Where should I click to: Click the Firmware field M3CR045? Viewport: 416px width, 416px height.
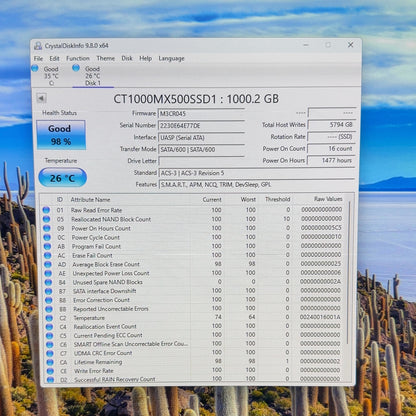(x=201, y=114)
